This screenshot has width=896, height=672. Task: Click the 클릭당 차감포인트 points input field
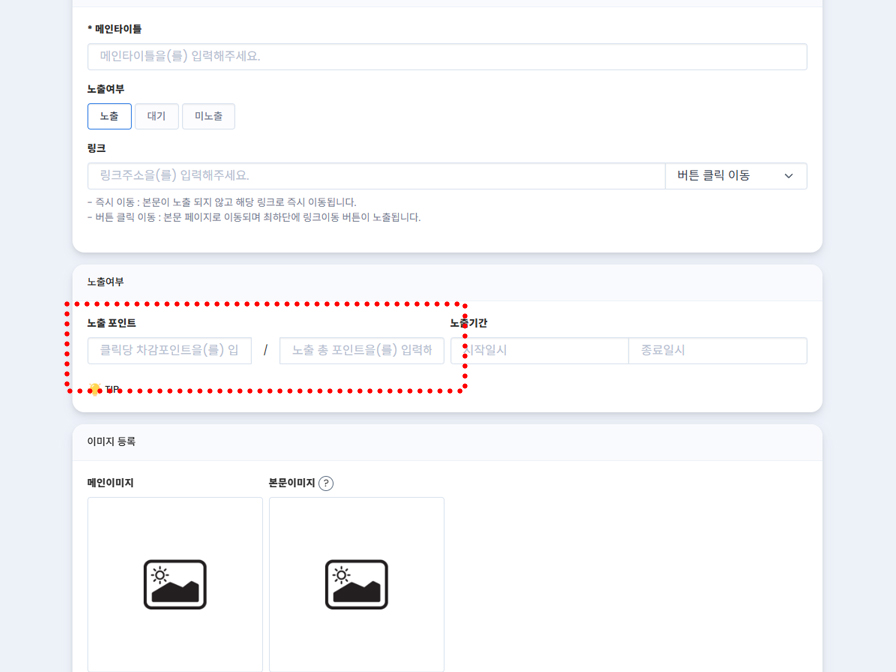pos(169,350)
